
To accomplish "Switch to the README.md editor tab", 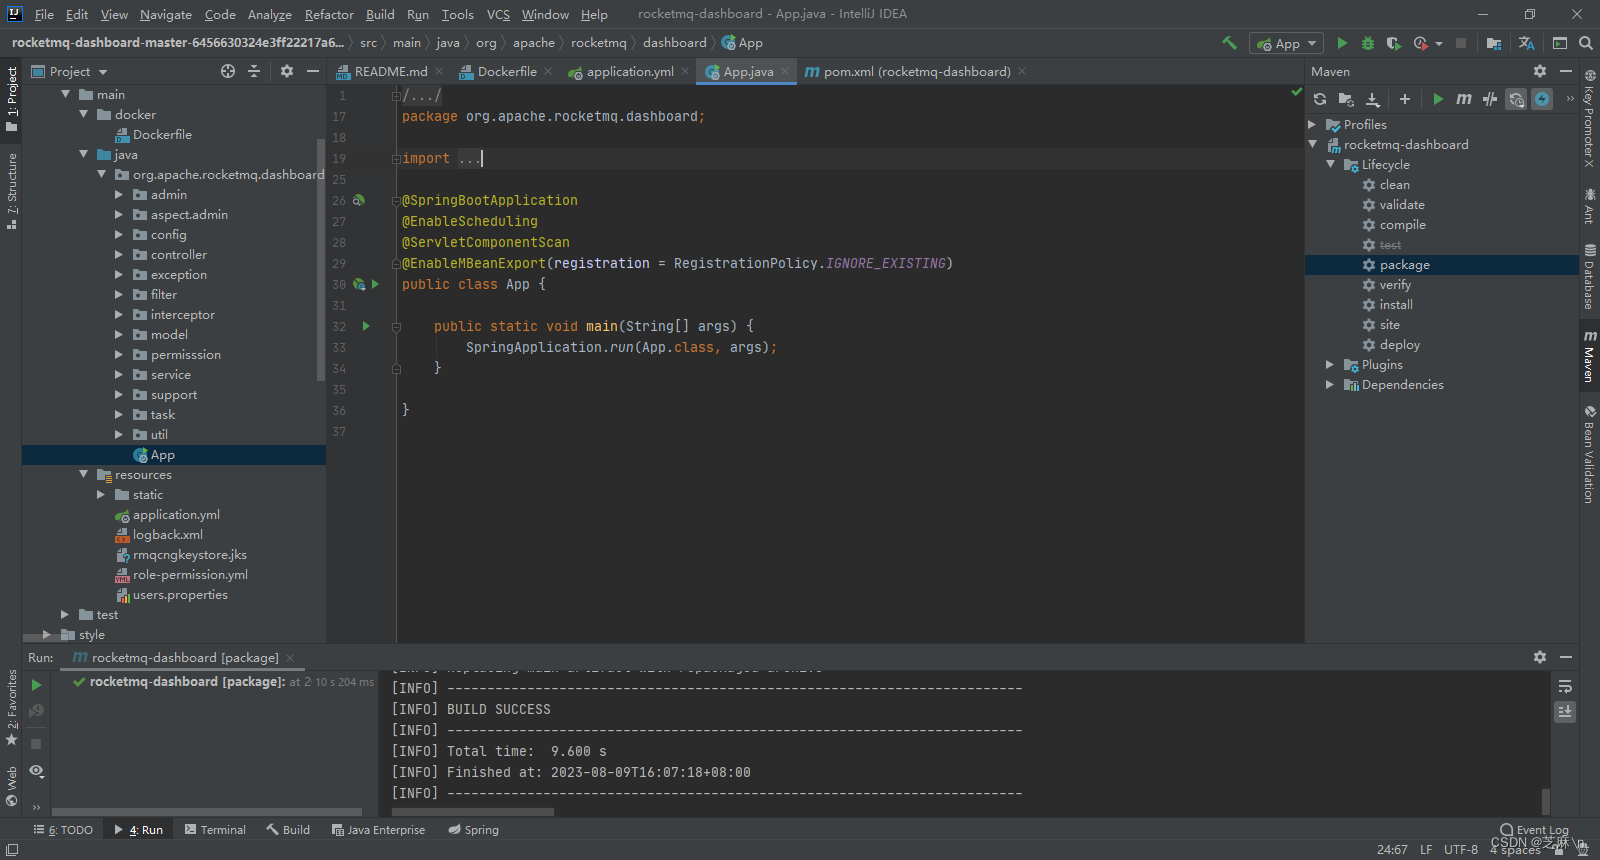I will [x=391, y=71].
